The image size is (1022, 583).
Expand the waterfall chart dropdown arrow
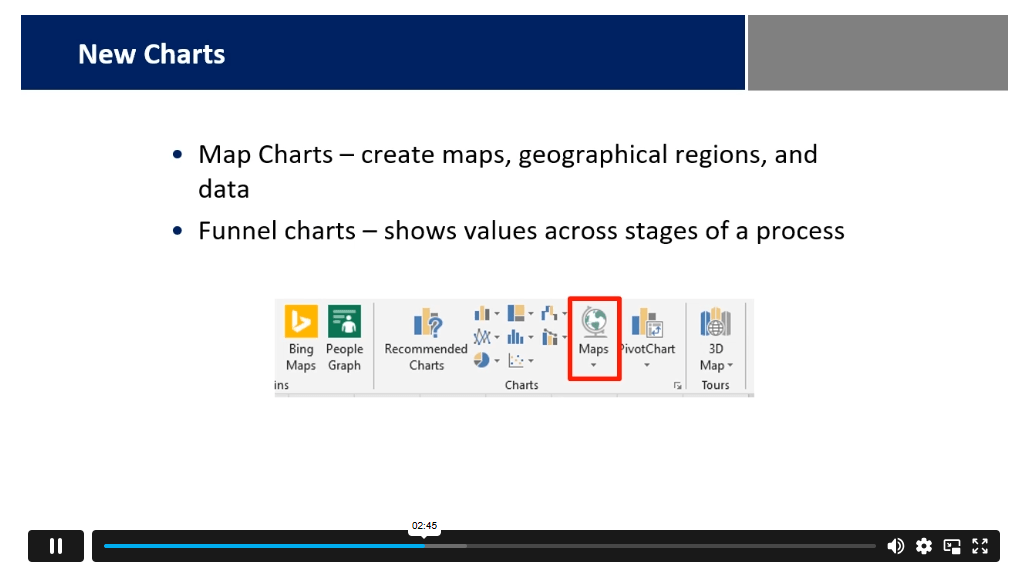(564, 314)
